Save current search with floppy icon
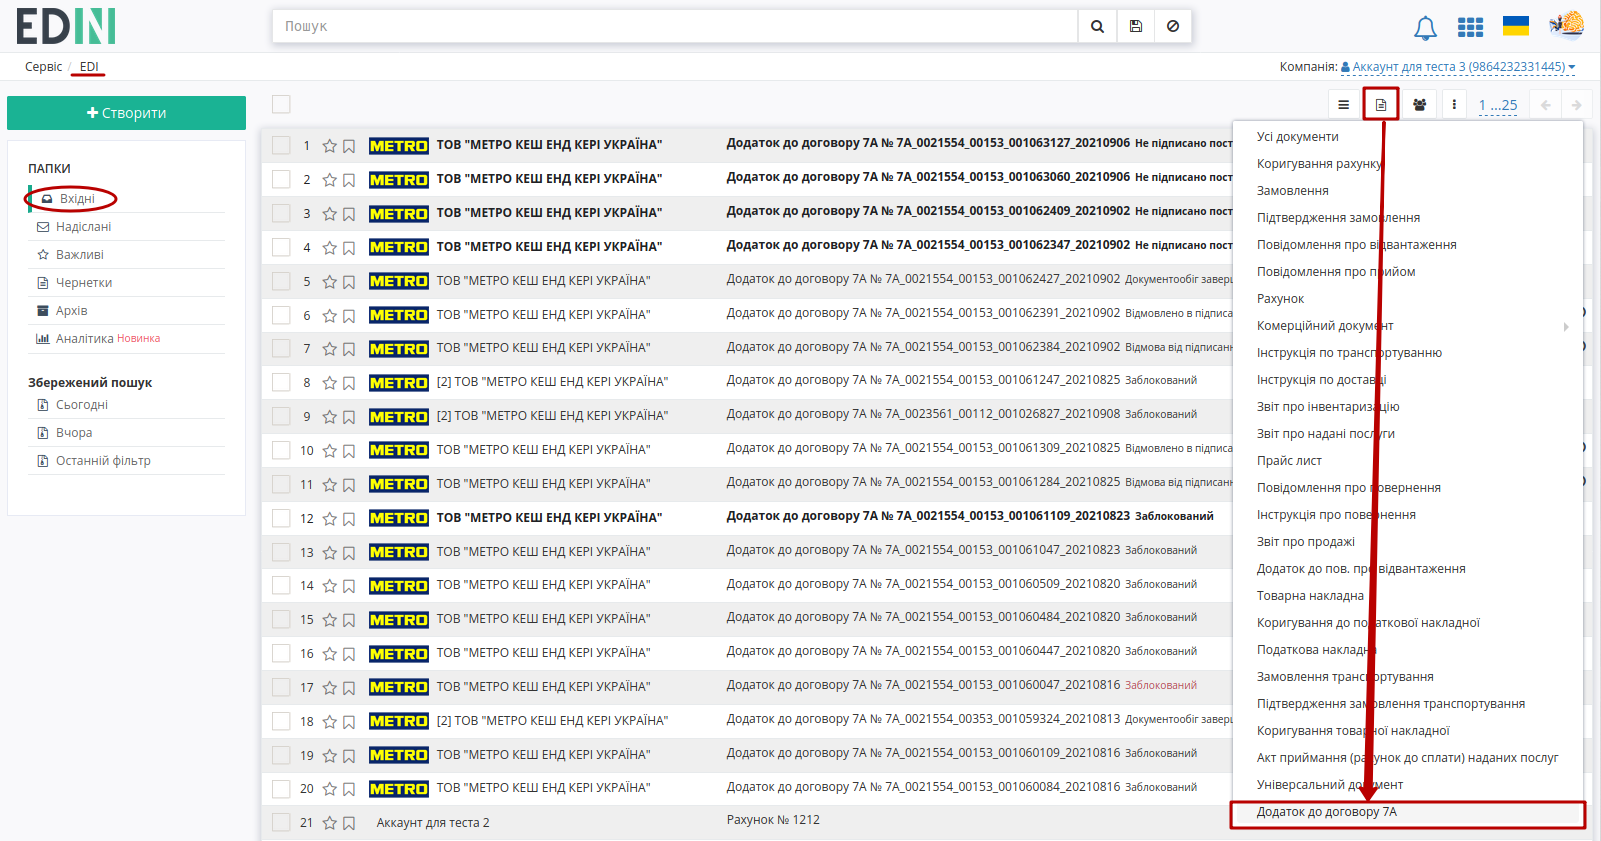This screenshot has width=1601, height=841. 1136,26
